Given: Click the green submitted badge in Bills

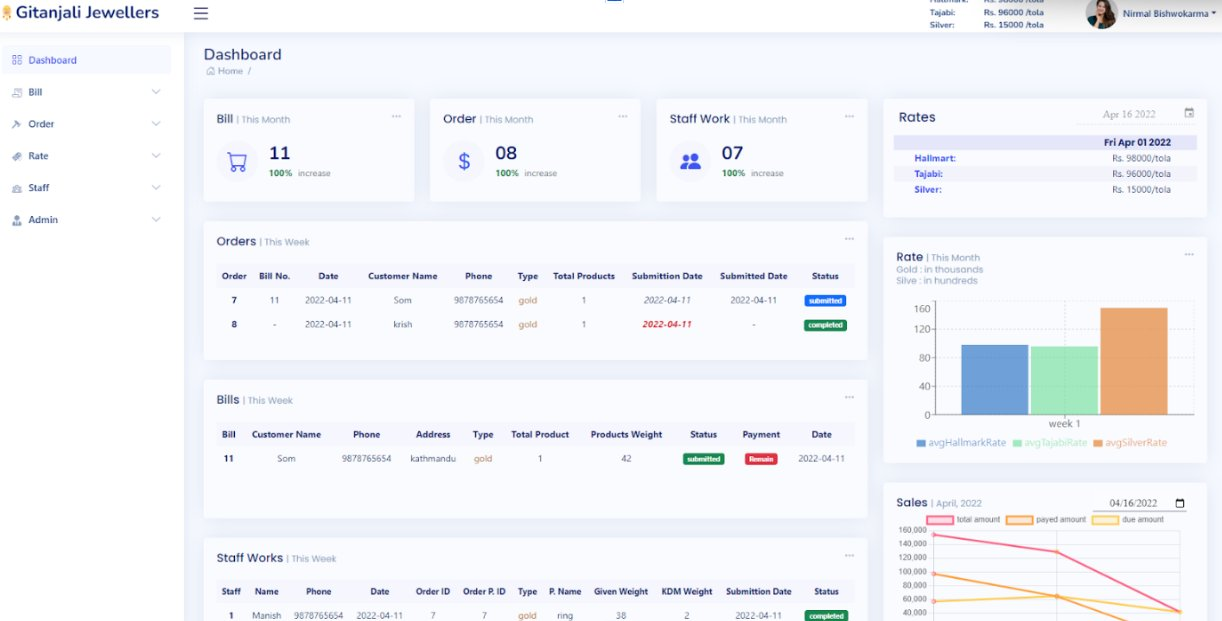Looking at the screenshot, I should tap(703, 459).
